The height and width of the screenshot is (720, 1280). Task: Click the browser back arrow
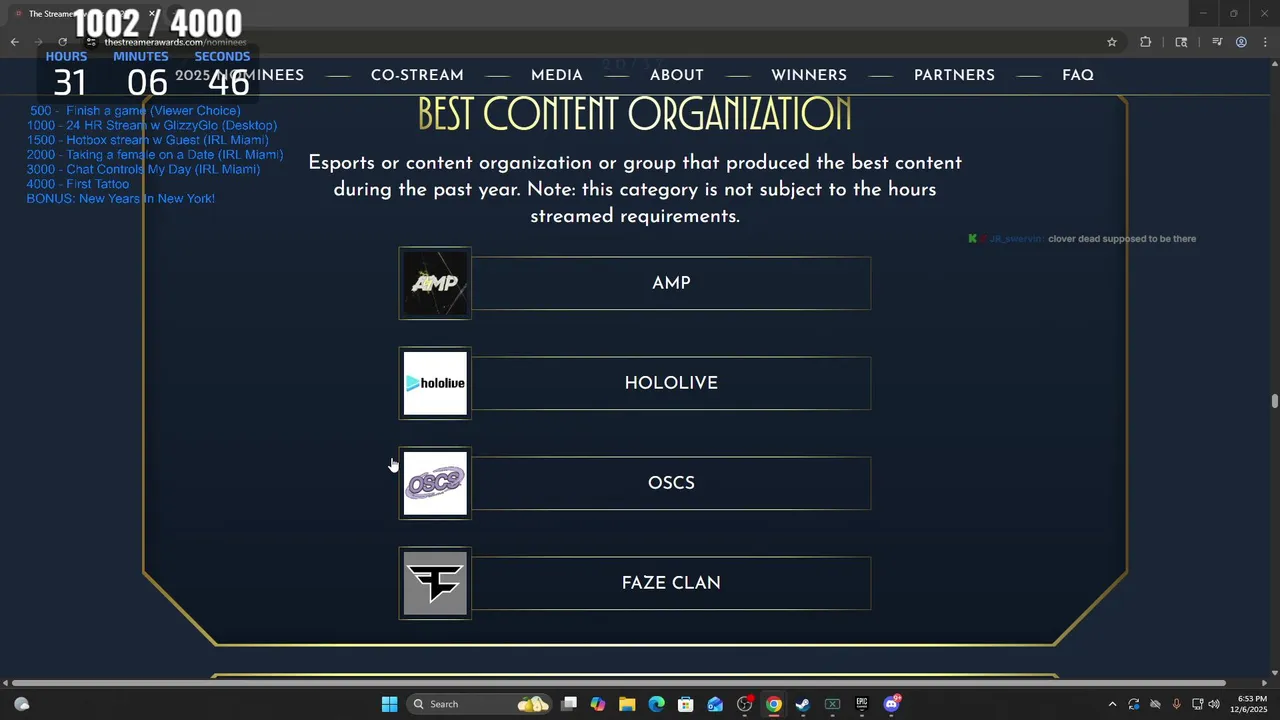(x=14, y=42)
